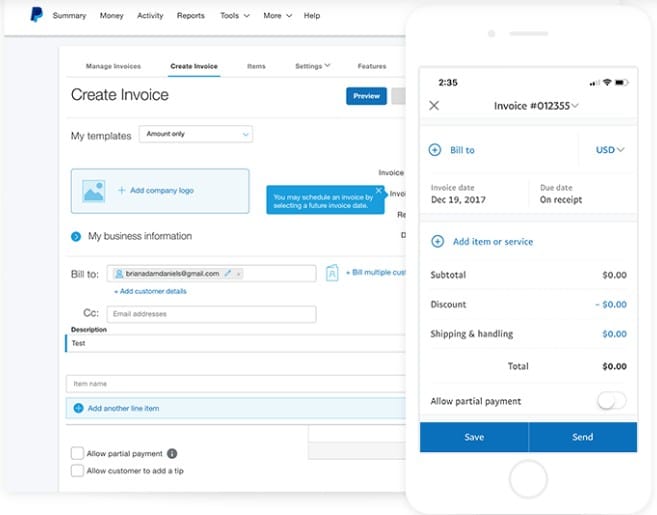Click invoice date Dec 19, 2017

tap(458, 199)
